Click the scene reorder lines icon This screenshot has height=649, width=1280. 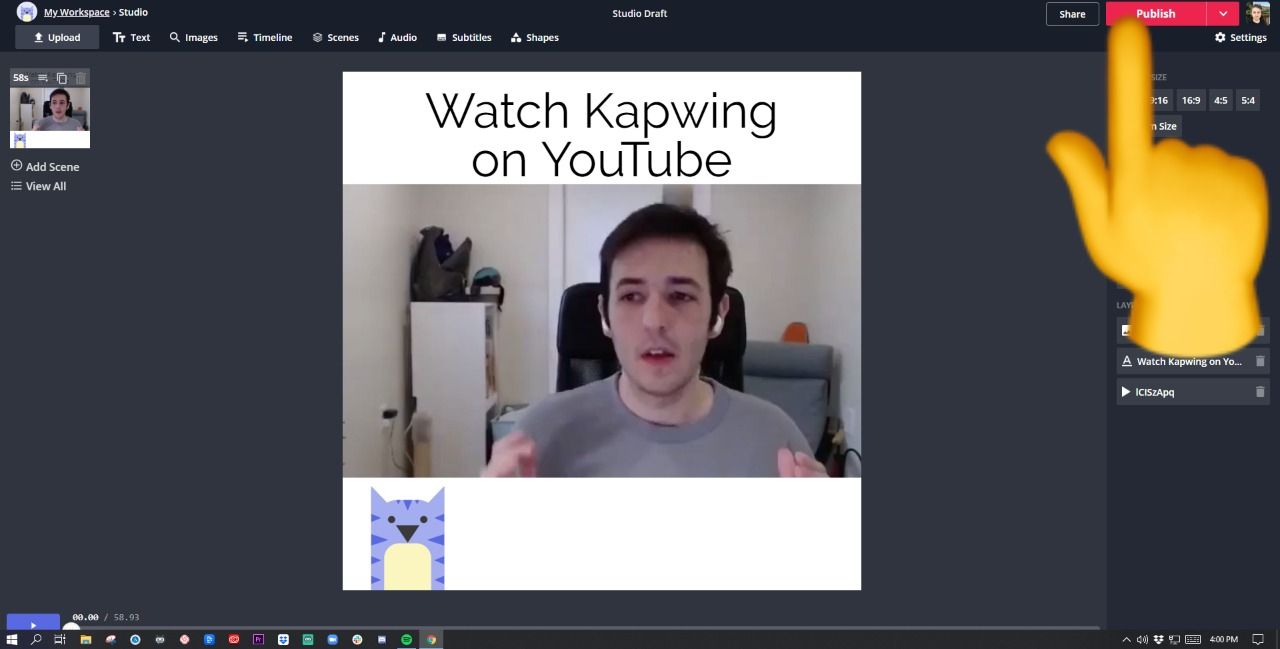point(43,78)
